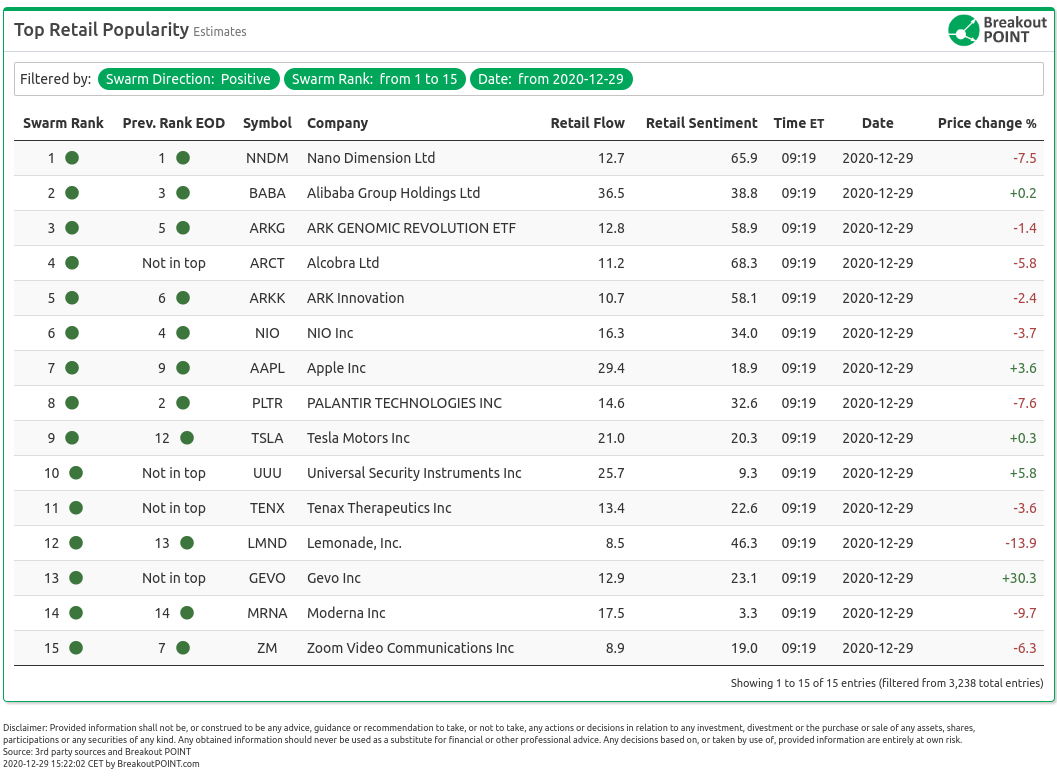Click the Breakout POINT logo
Viewport: 1057px width, 776px height.
(995, 30)
